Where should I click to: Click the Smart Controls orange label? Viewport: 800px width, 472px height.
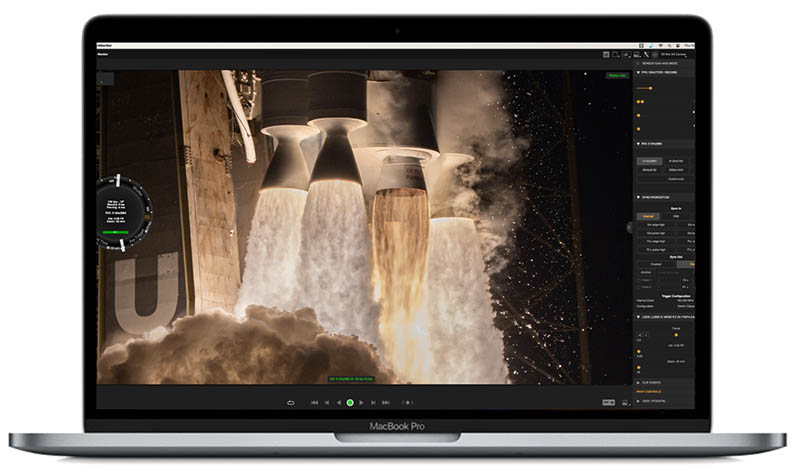pyautogui.click(x=648, y=391)
